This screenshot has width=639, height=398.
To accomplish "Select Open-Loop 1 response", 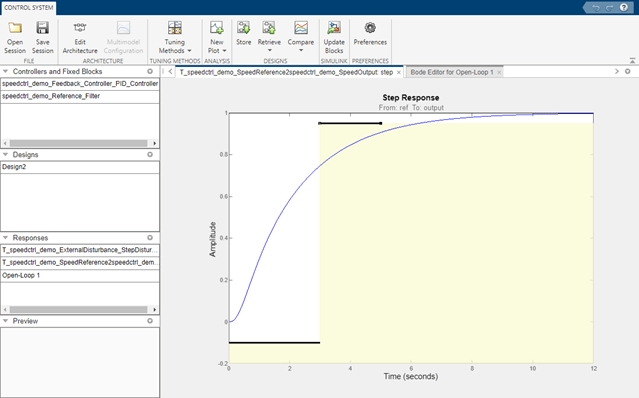I will (80, 275).
